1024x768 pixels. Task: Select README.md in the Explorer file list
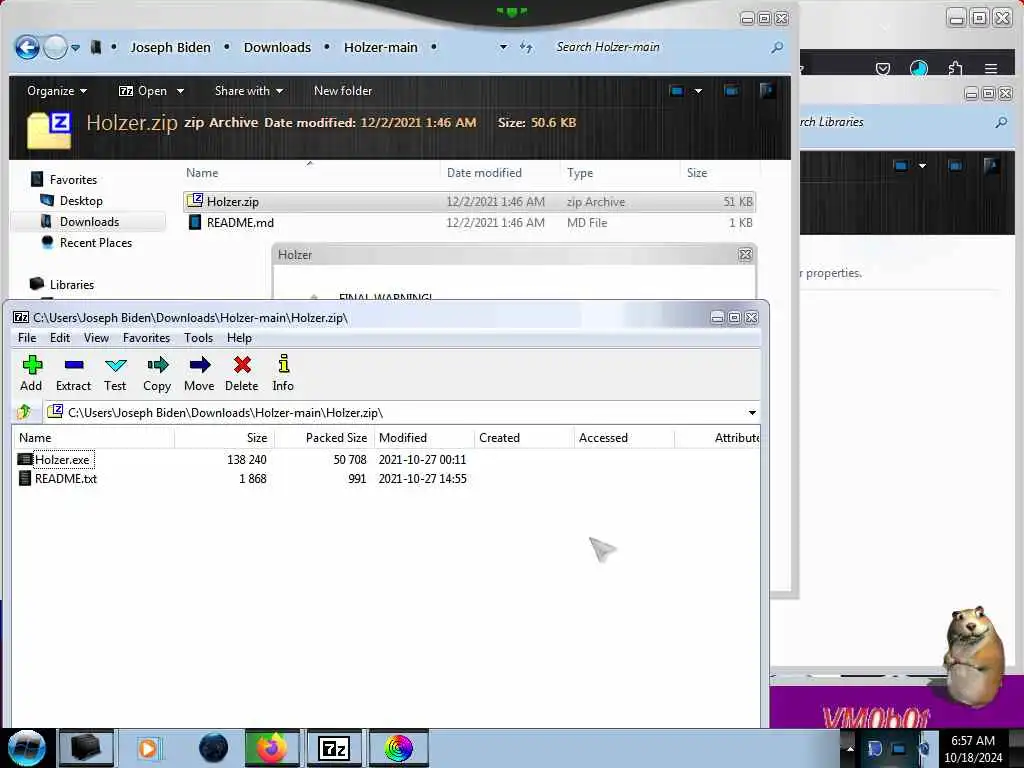pos(469,223)
